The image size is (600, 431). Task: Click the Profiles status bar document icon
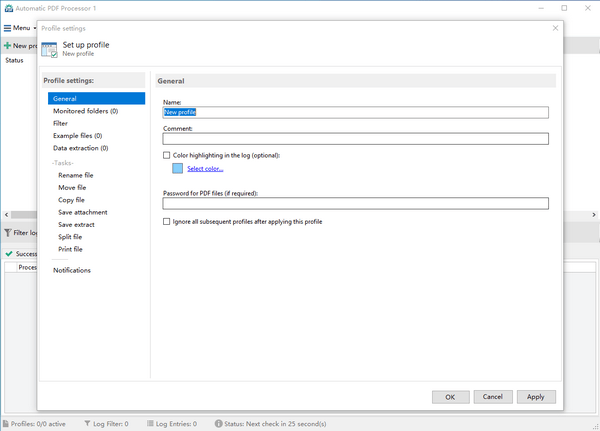pyautogui.click(x=5, y=424)
